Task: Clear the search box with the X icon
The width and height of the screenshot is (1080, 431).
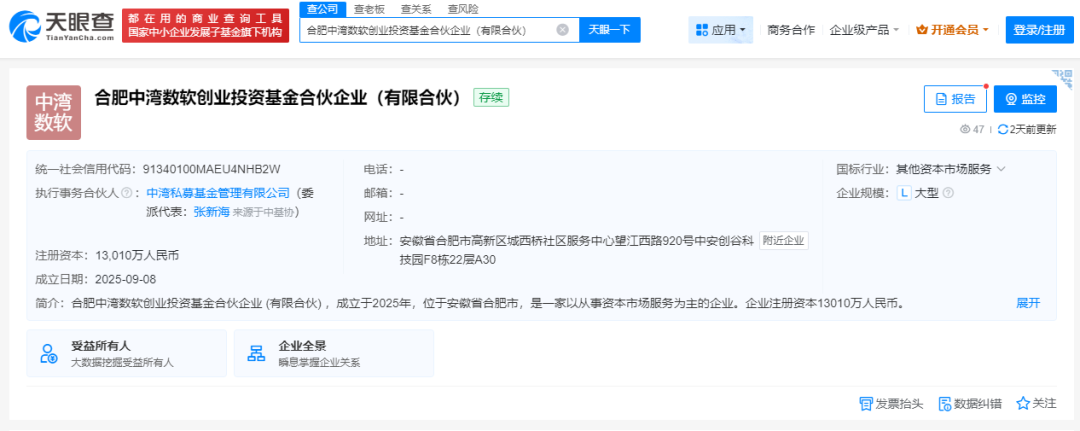Action: click(563, 30)
